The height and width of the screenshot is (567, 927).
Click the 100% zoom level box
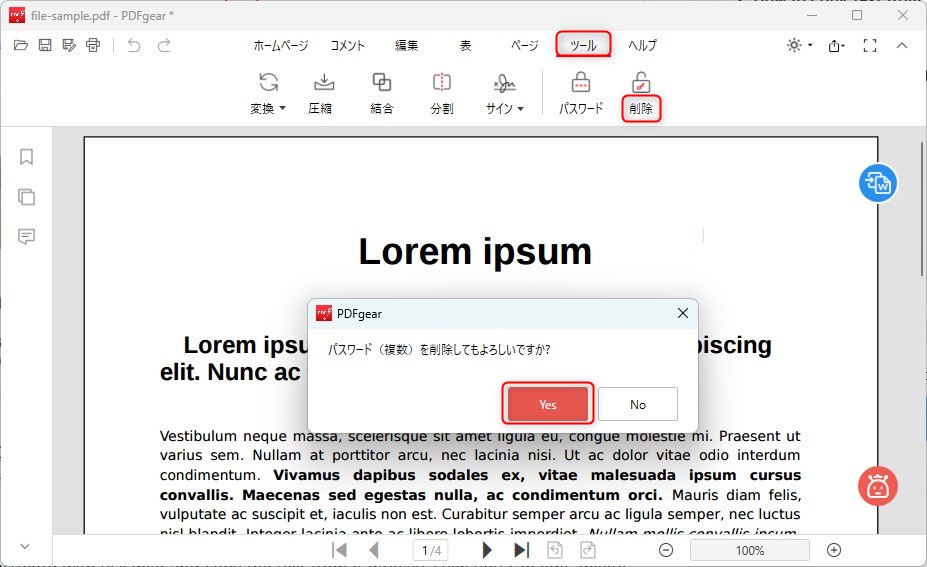(x=750, y=550)
